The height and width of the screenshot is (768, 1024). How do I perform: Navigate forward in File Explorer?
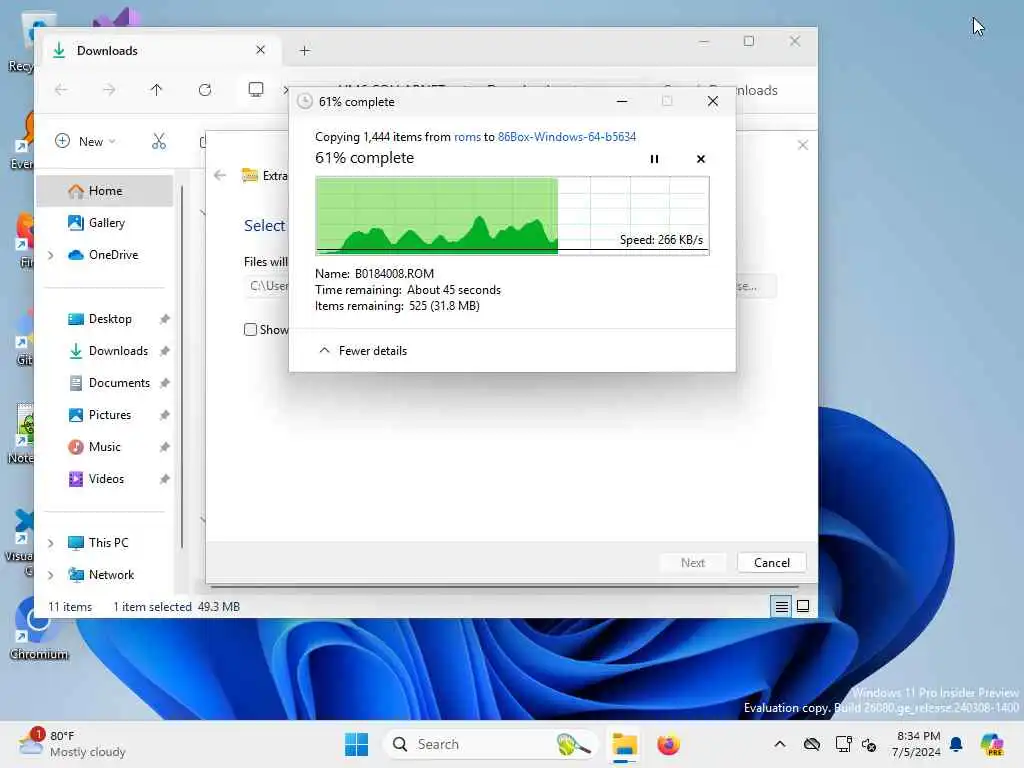click(109, 89)
